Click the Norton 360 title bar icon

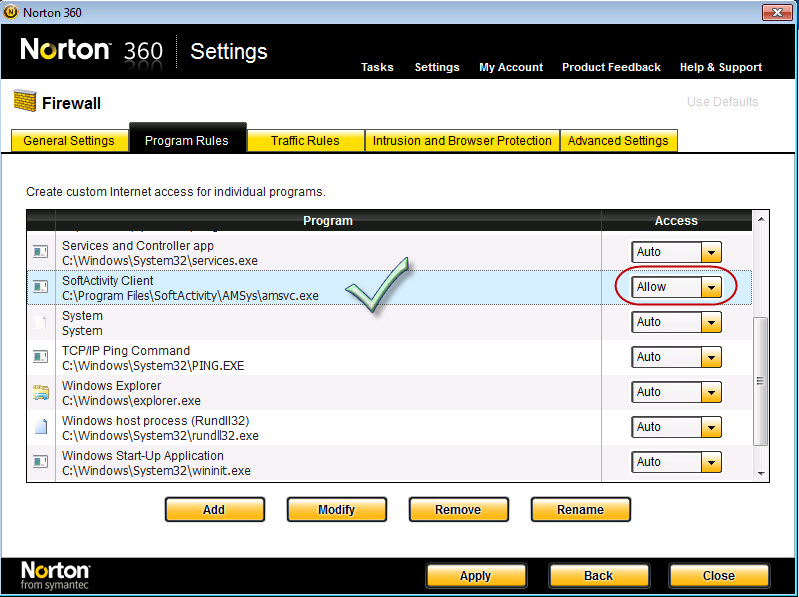coord(10,12)
